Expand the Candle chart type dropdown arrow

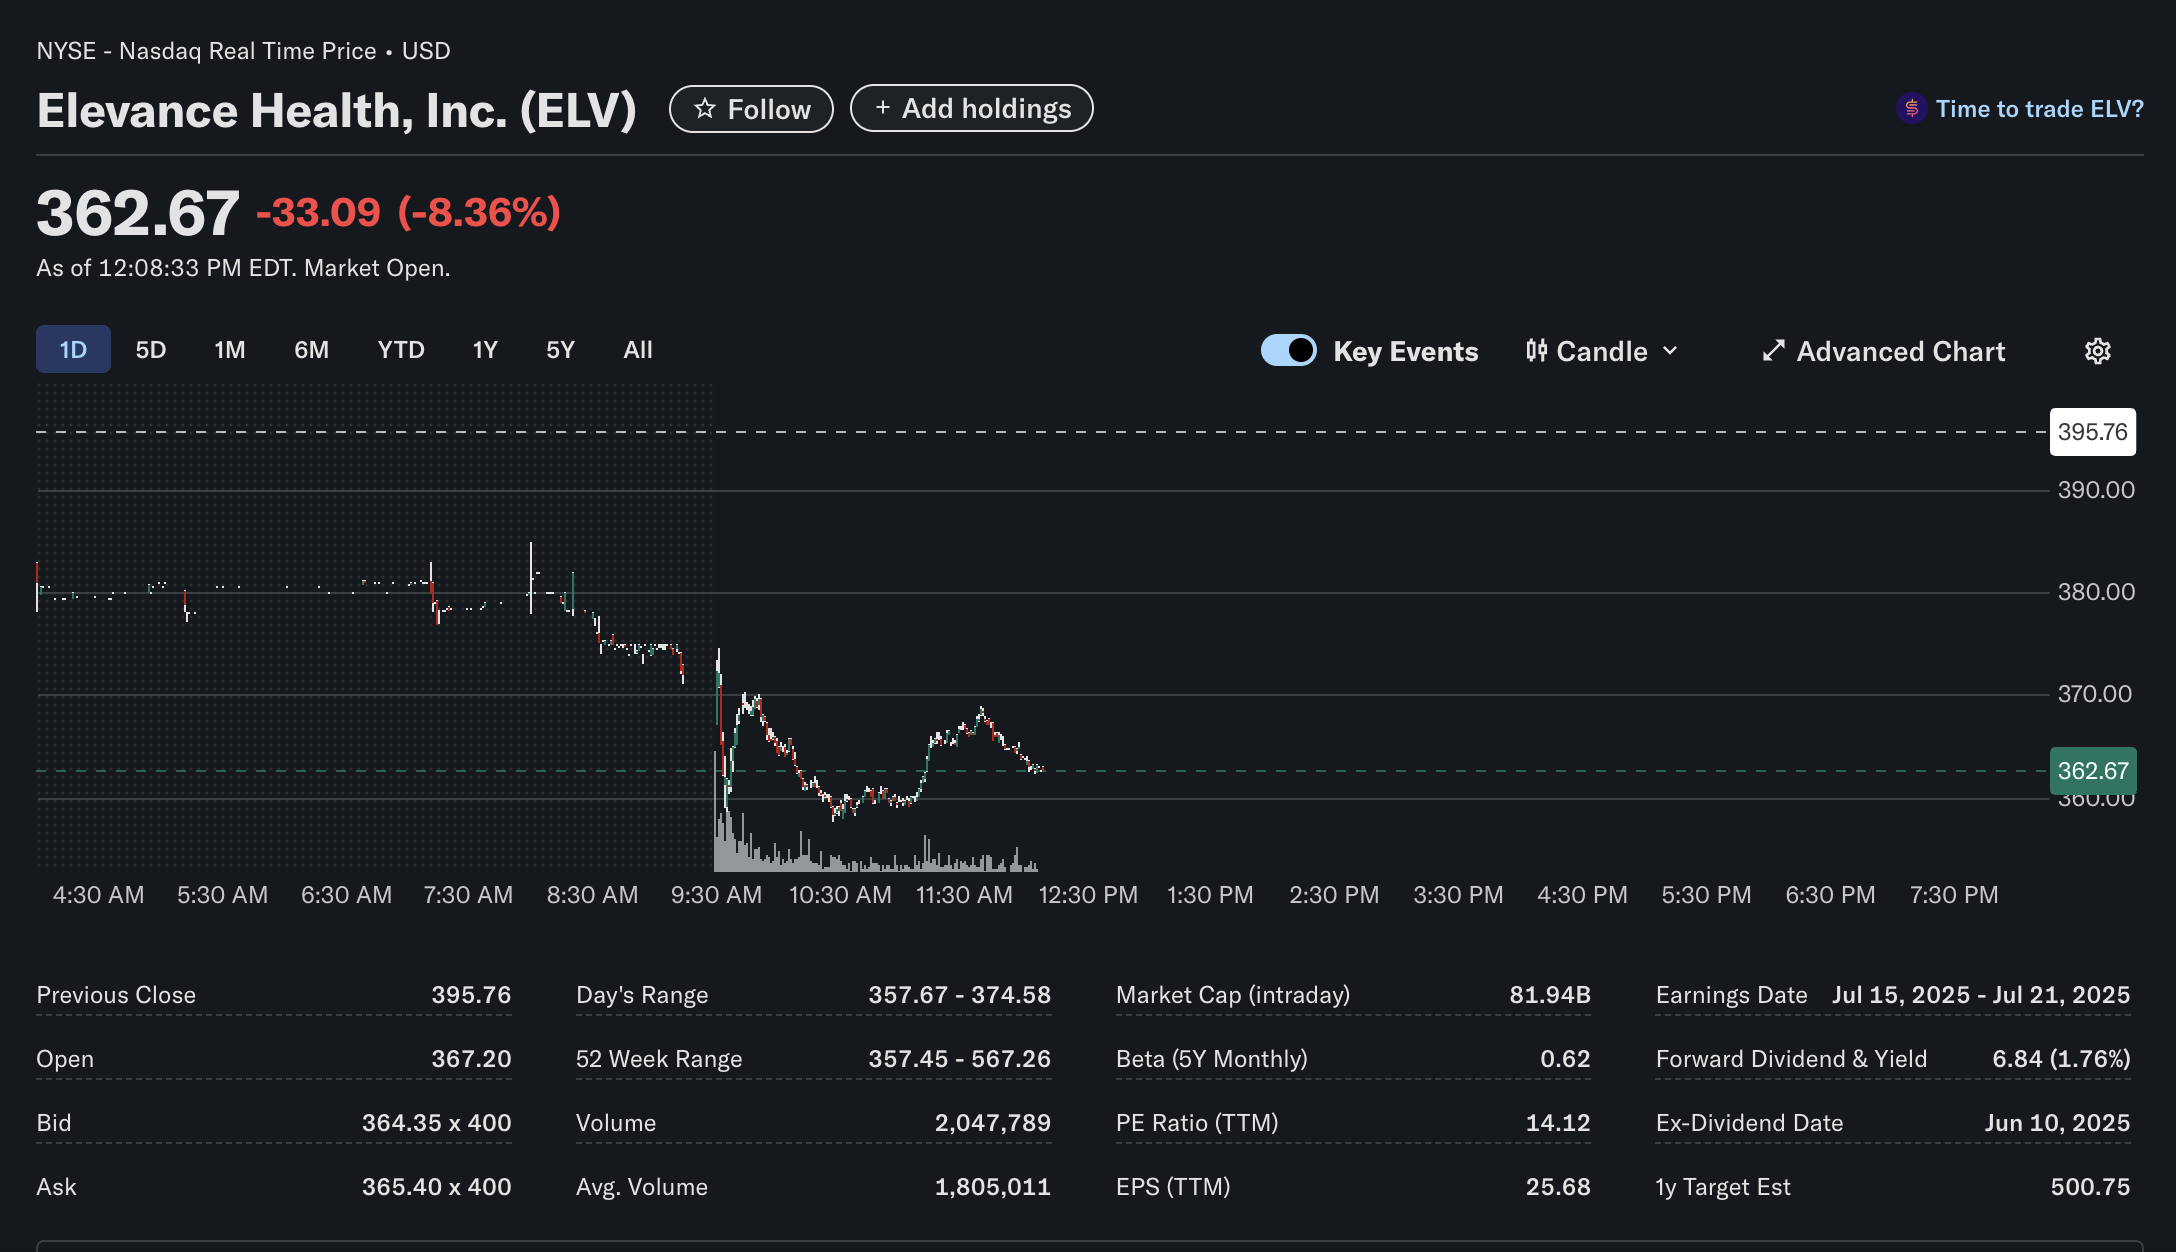coord(1670,351)
